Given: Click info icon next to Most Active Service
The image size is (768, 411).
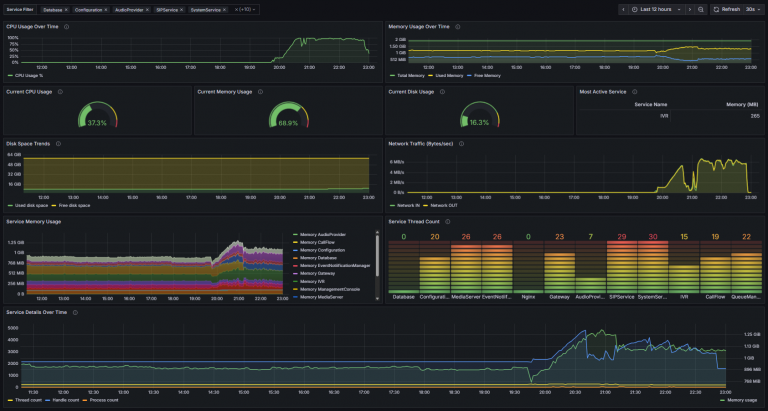Looking at the screenshot, I should [x=634, y=92].
